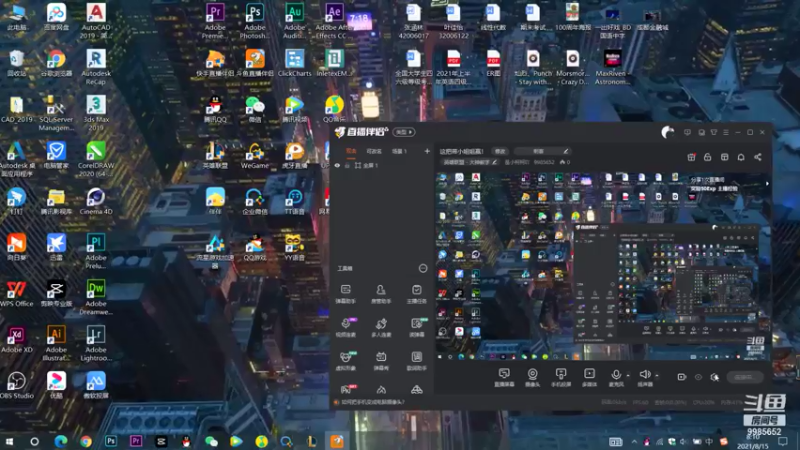This screenshot has width=800, height=450.
Task: Click the message icon in title bar
Action: coord(687,133)
